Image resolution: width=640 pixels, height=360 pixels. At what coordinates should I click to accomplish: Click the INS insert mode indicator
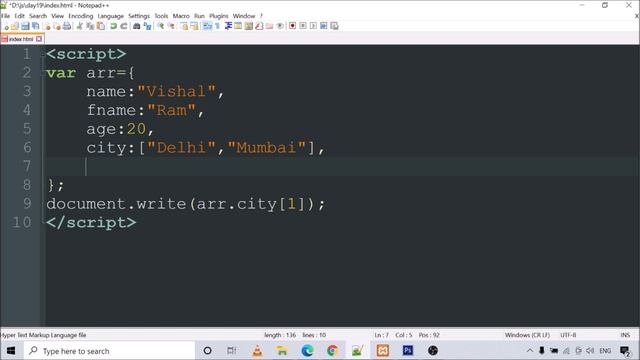625,335
